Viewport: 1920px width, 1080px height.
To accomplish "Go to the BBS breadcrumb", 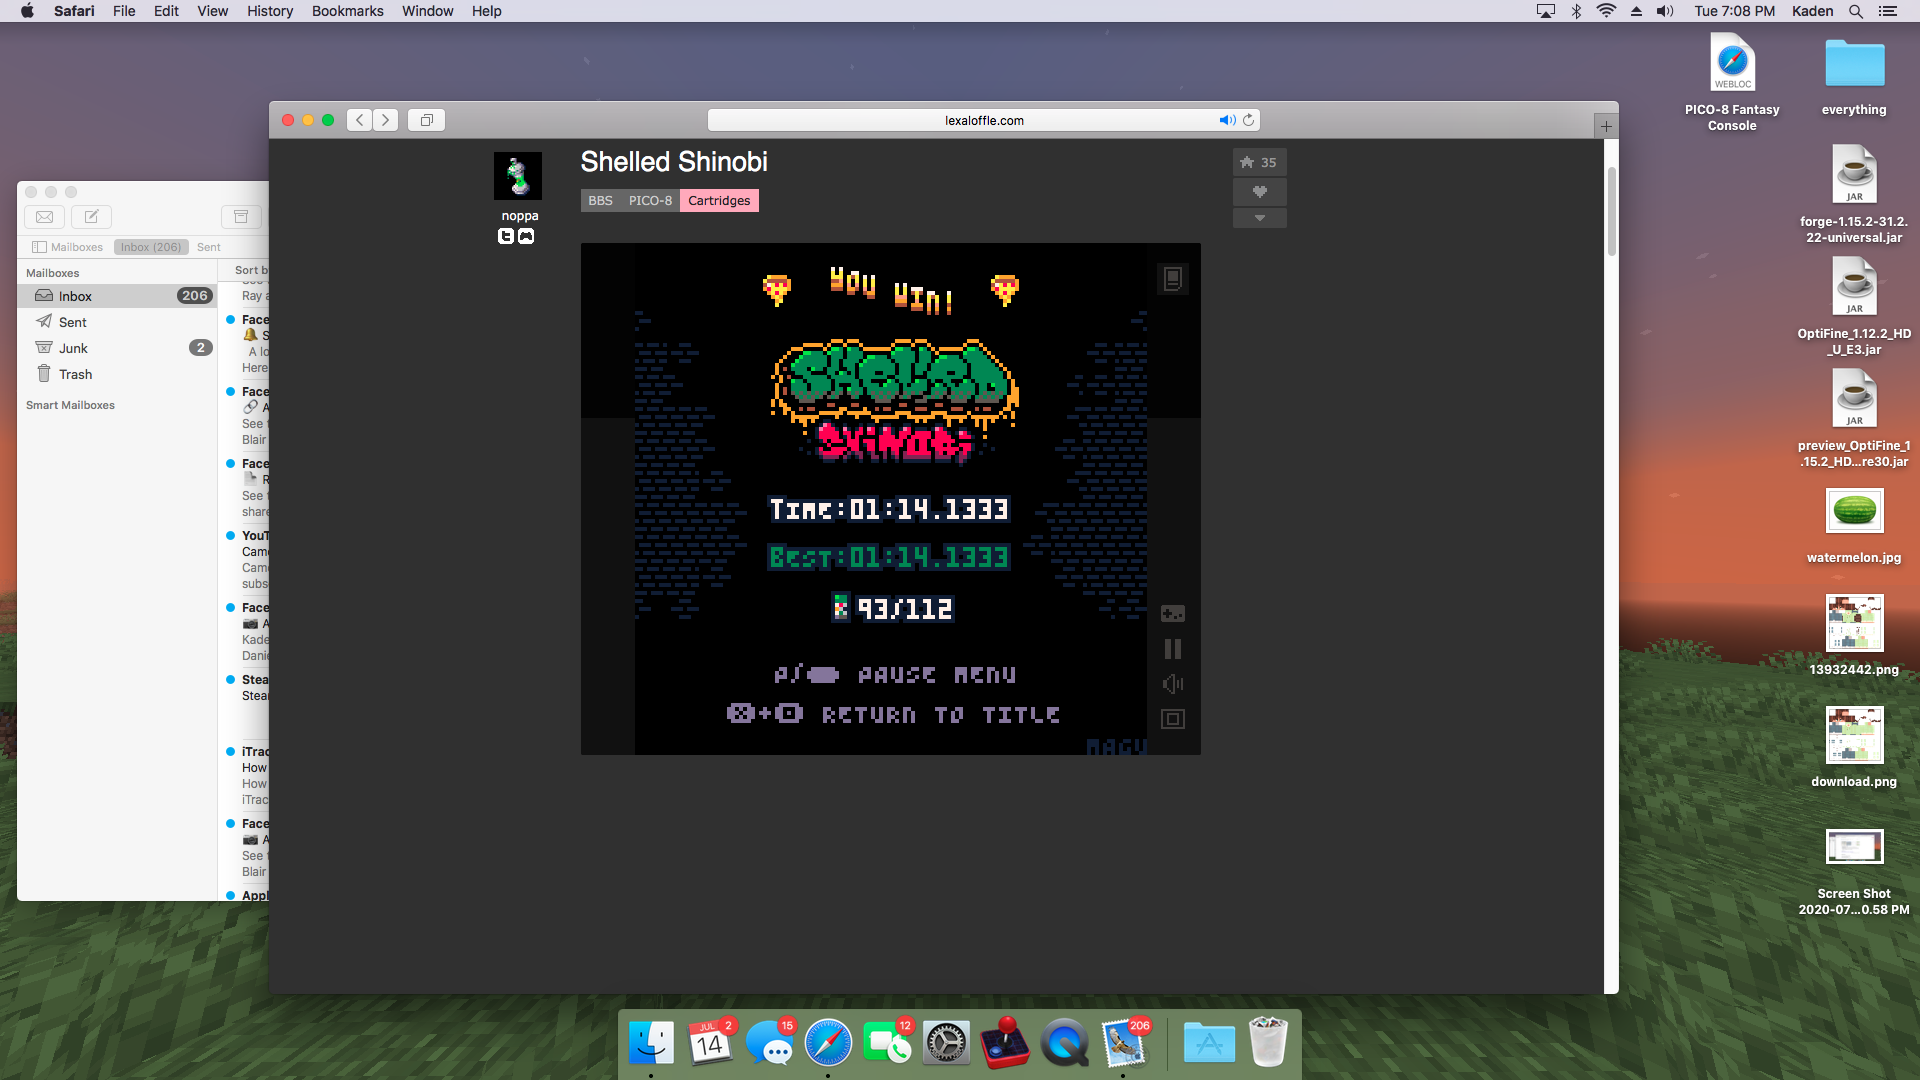I will [x=600, y=201].
